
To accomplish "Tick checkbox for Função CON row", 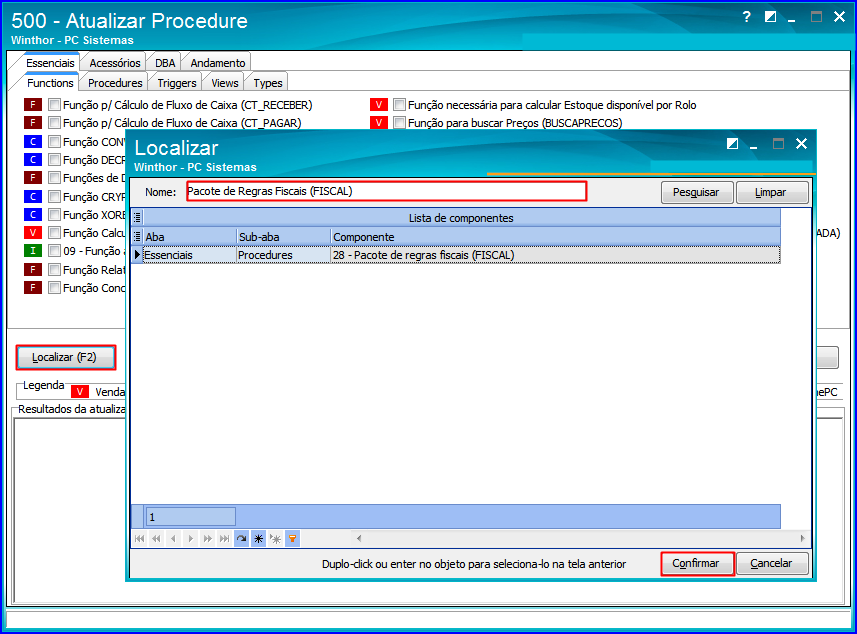I will (x=54, y=142).
